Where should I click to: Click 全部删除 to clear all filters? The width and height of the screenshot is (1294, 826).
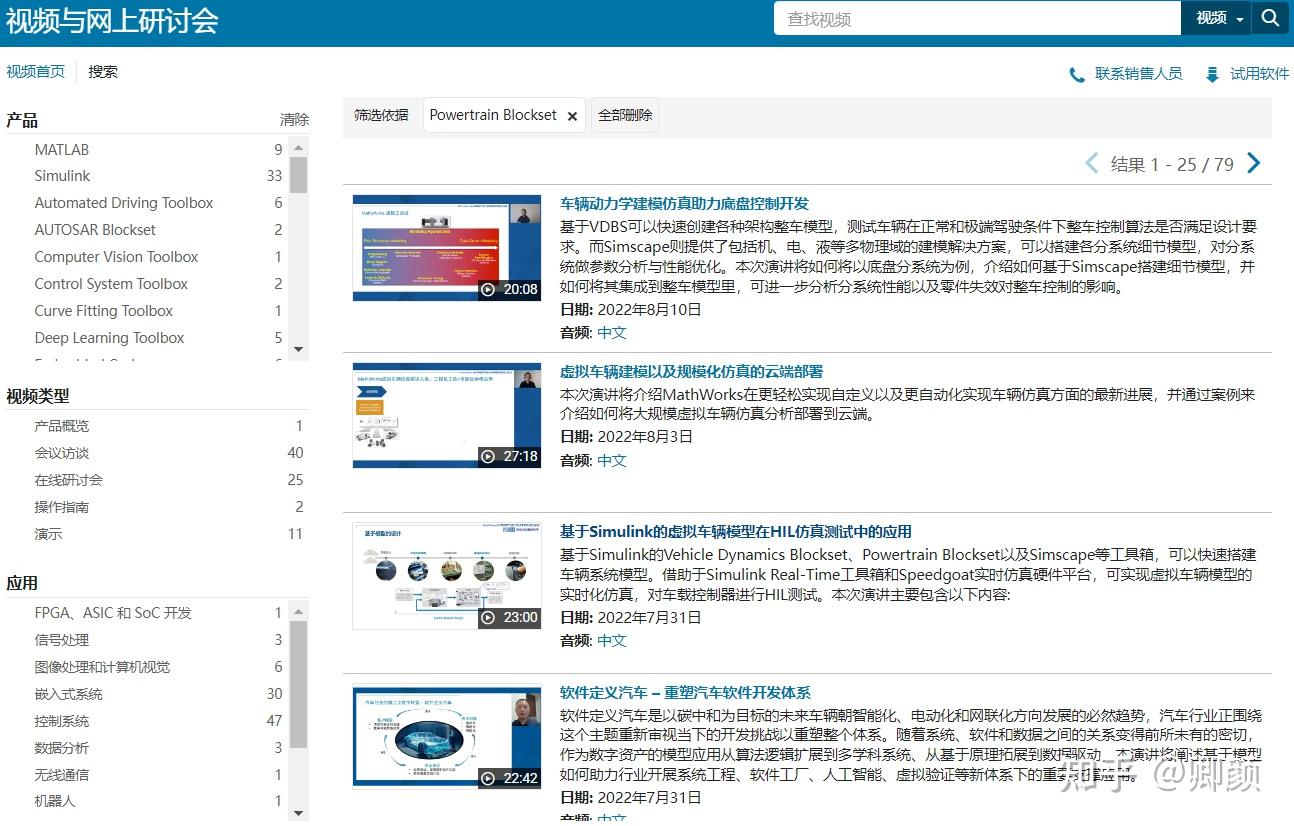(624, 115)
